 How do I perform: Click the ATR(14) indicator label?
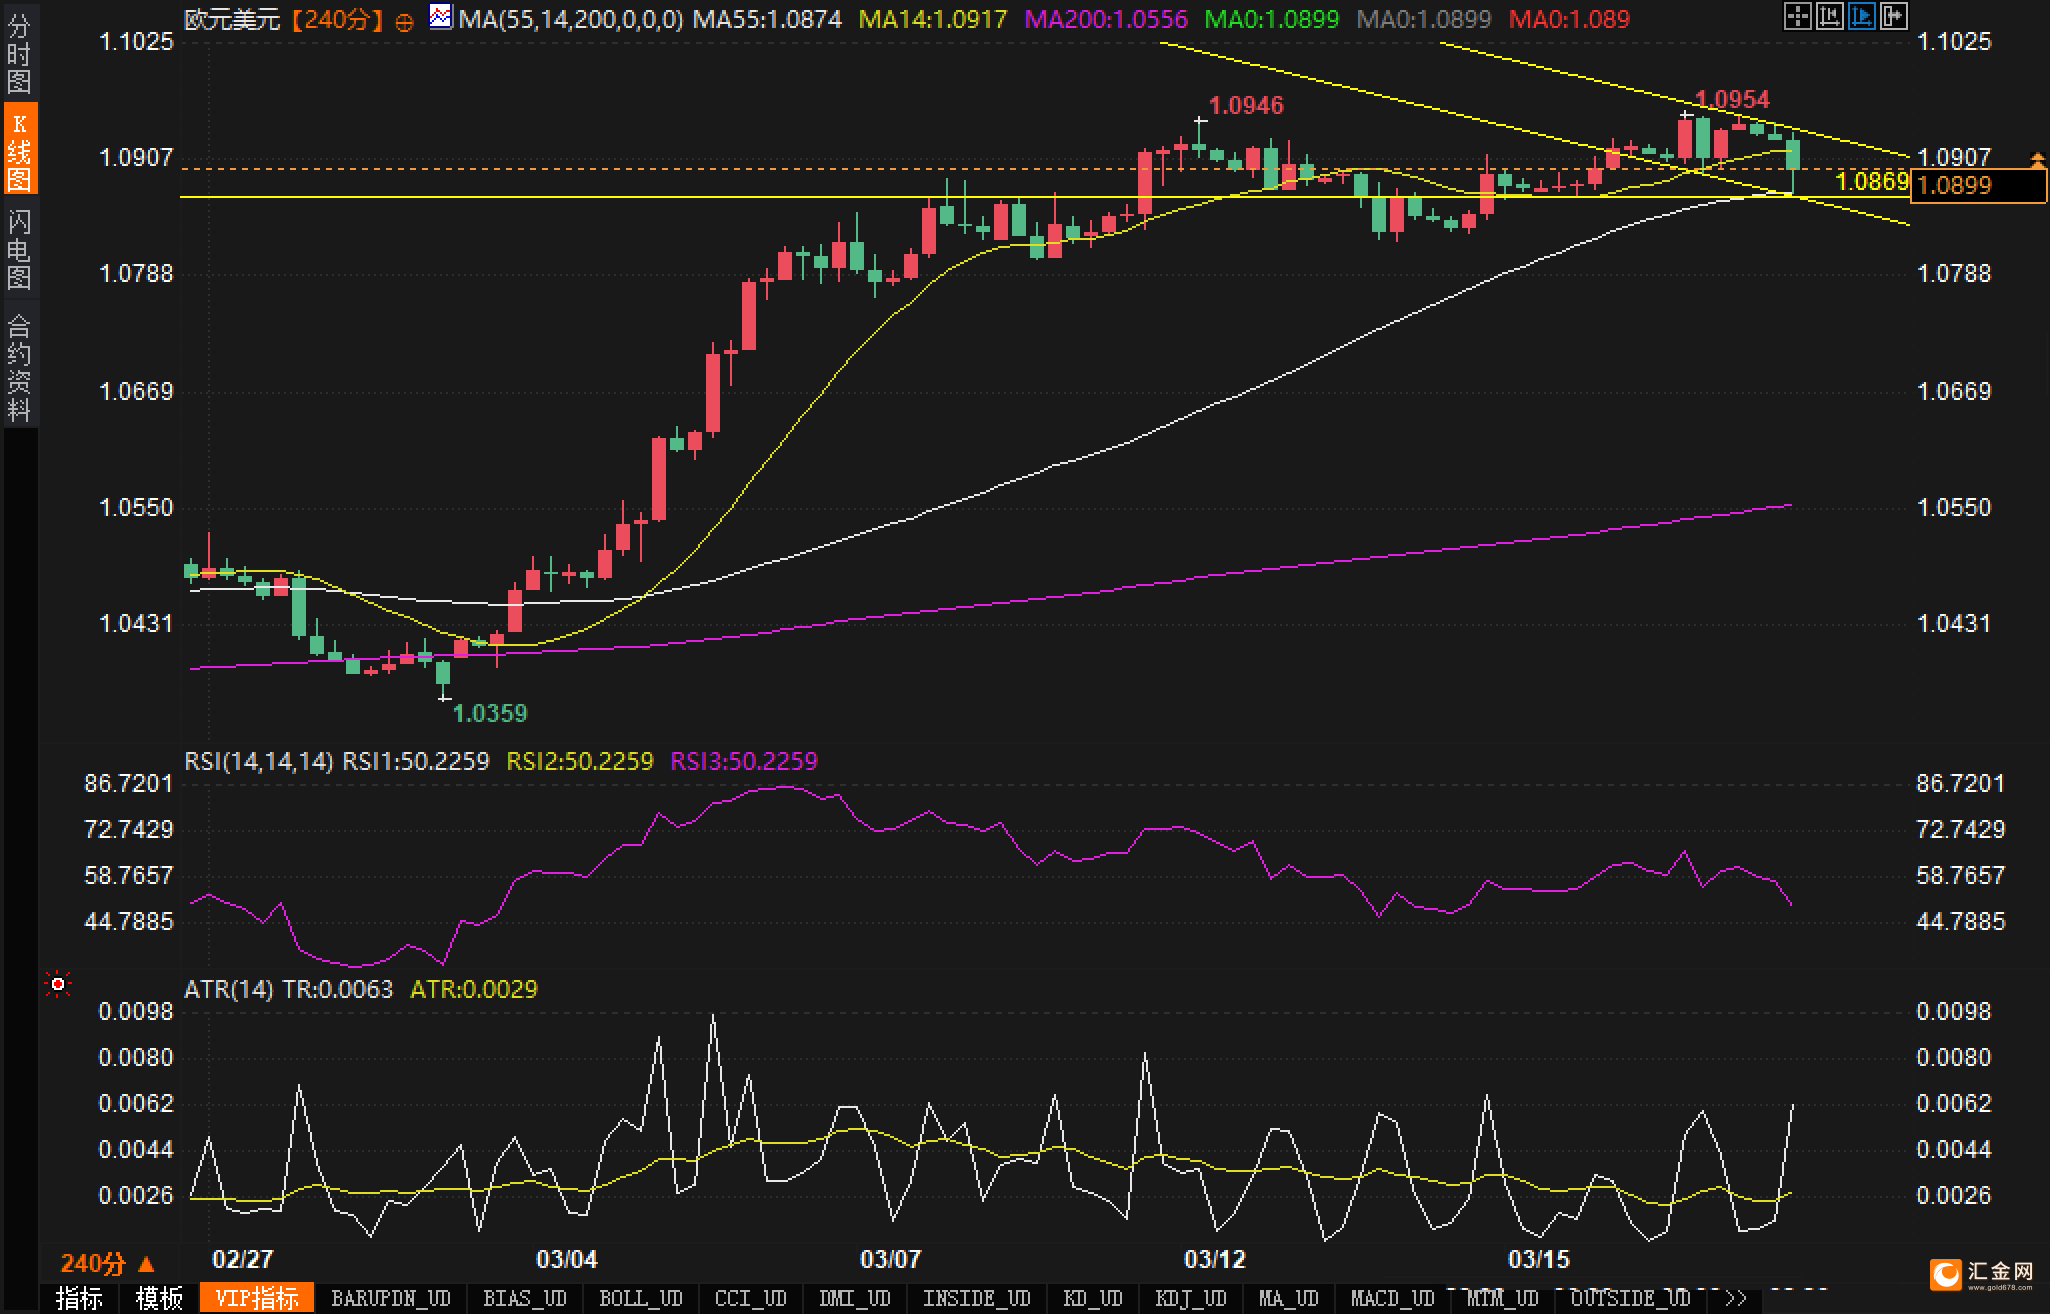click(229, 989)
